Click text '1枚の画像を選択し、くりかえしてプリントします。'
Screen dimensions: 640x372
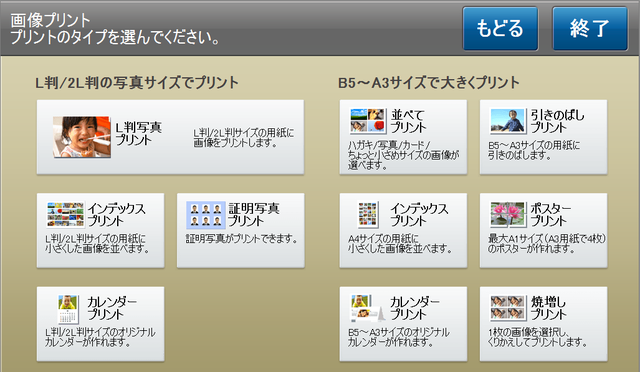point(538,337)
